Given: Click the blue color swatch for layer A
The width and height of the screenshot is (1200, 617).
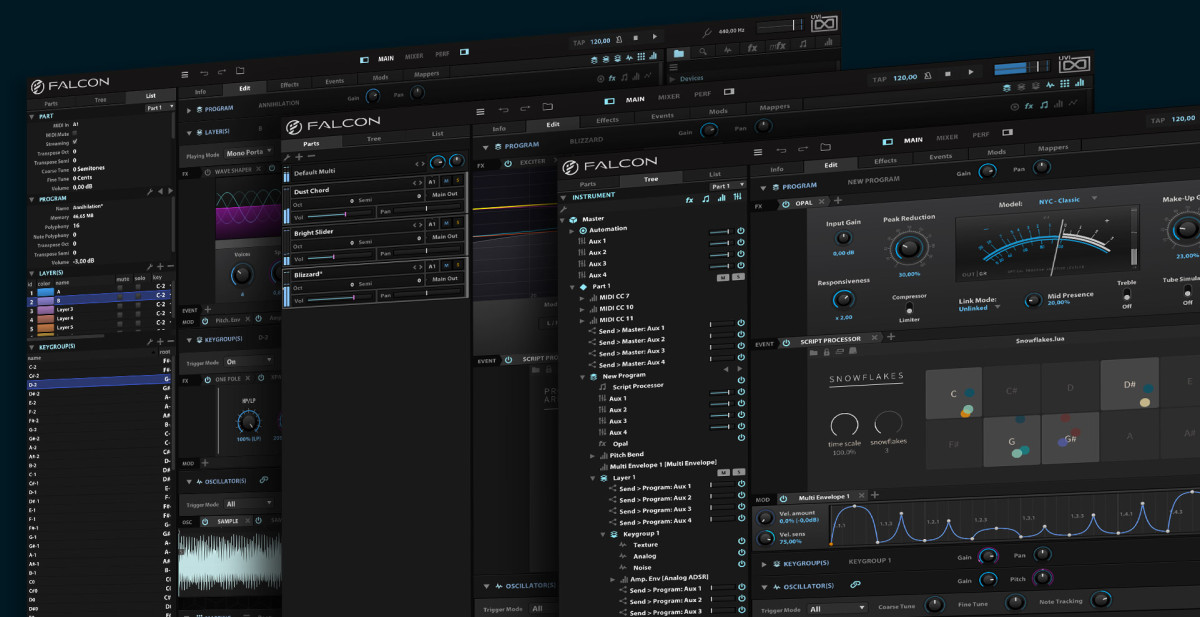Looking at the screenshot, I should coord(45,292).
